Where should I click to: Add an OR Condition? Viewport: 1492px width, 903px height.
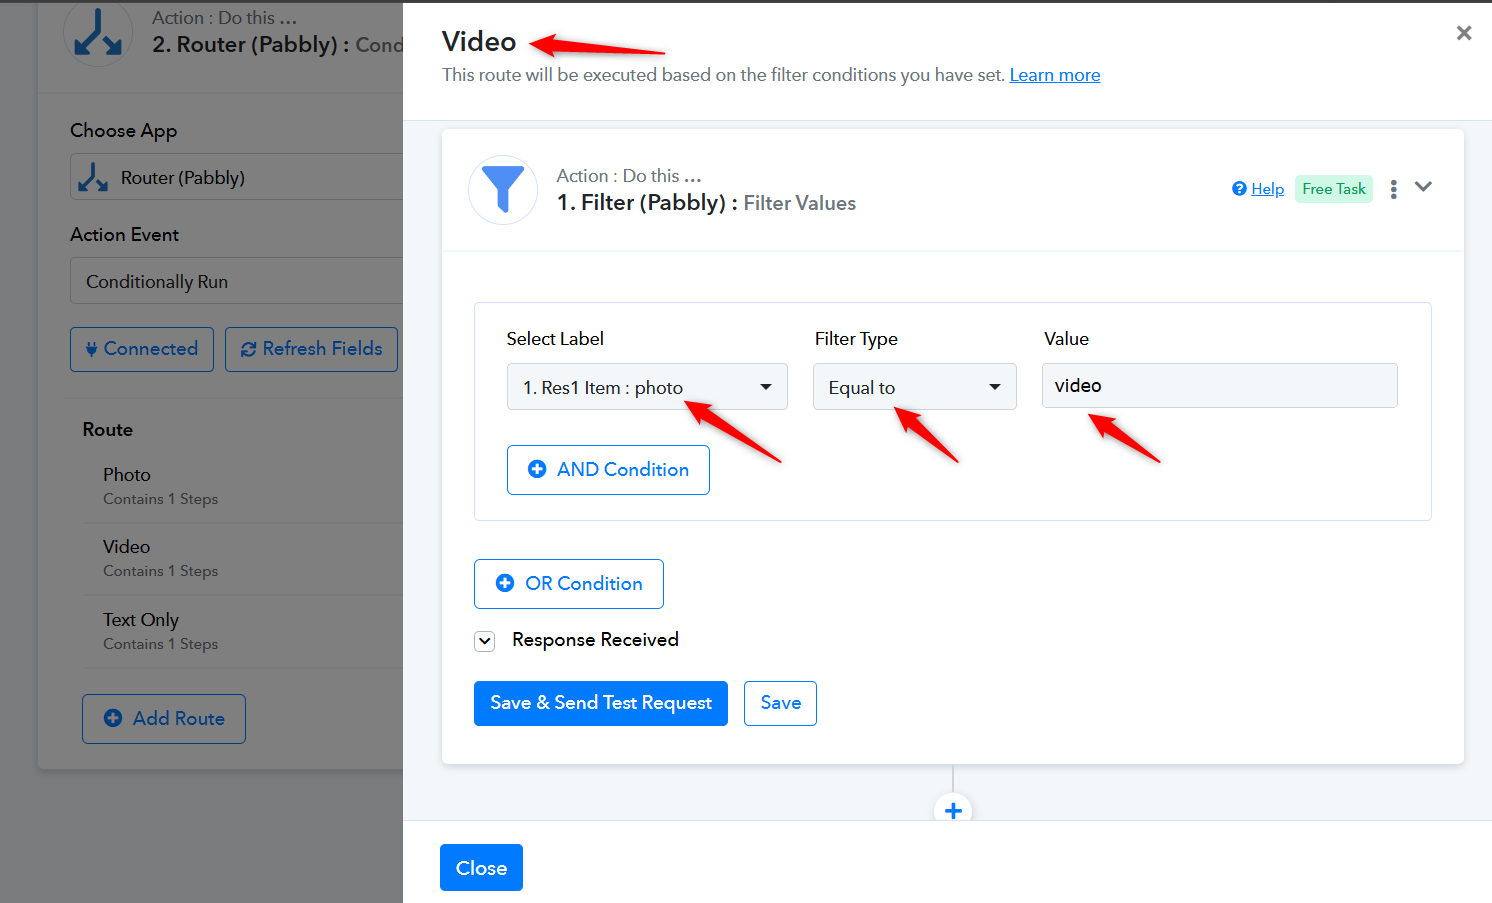coord(568,584)
